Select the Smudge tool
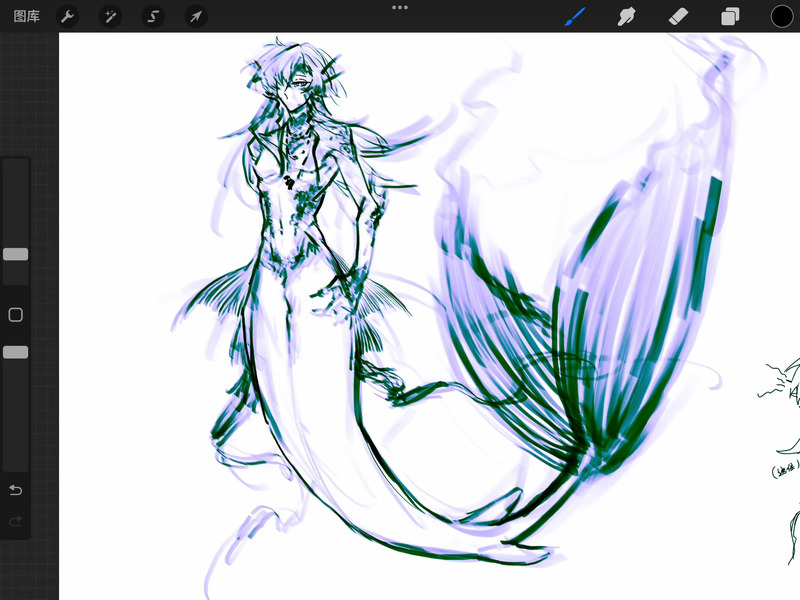Viewport: 800px width, 600px height. 627,16
